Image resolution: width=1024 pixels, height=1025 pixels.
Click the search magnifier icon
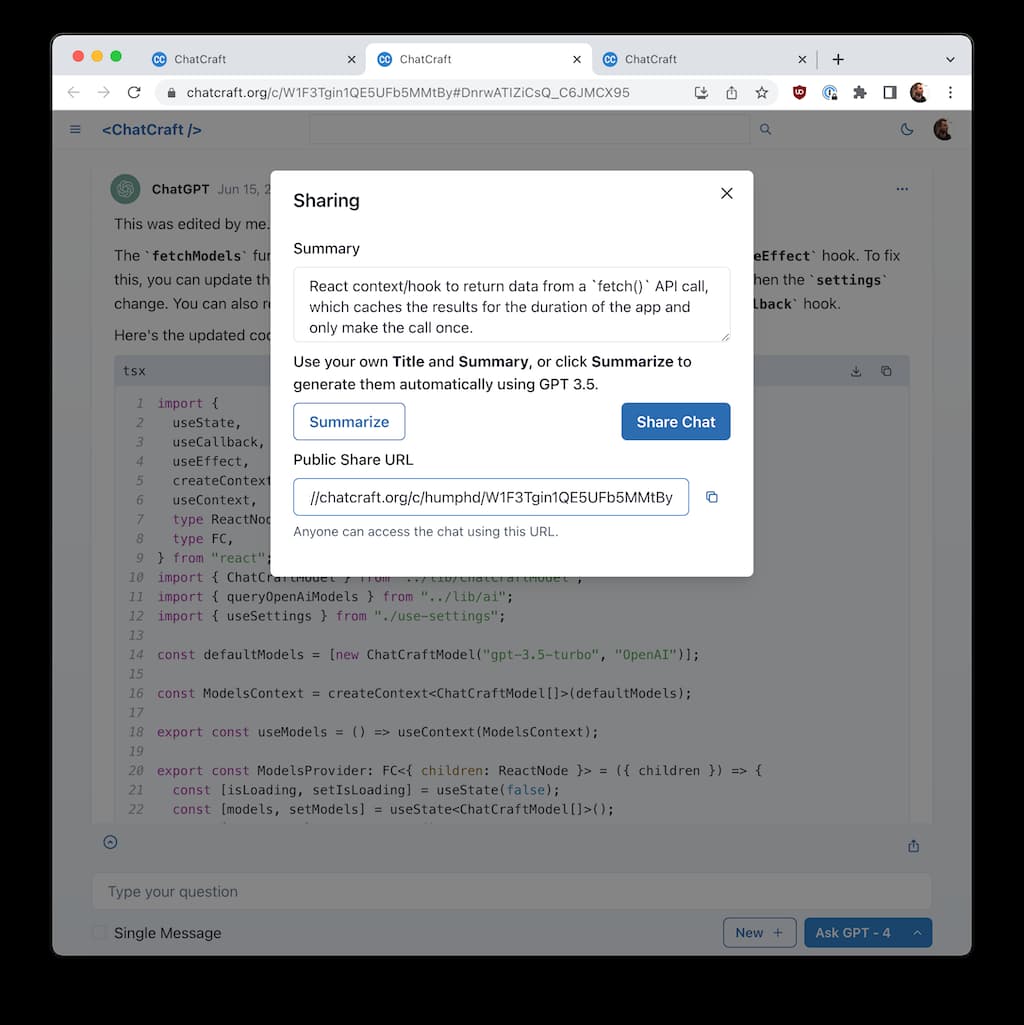tap(766, 129)
